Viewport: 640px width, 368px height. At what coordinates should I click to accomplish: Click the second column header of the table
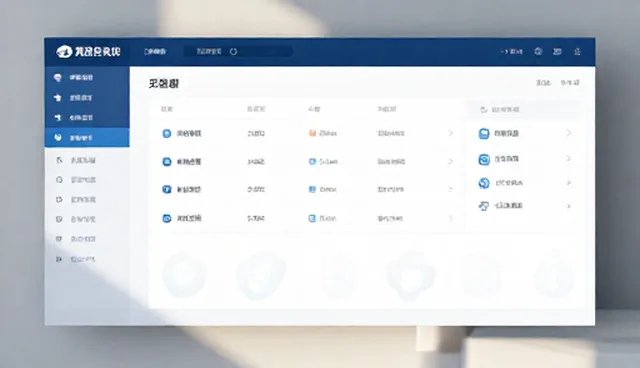pos(256,109)
